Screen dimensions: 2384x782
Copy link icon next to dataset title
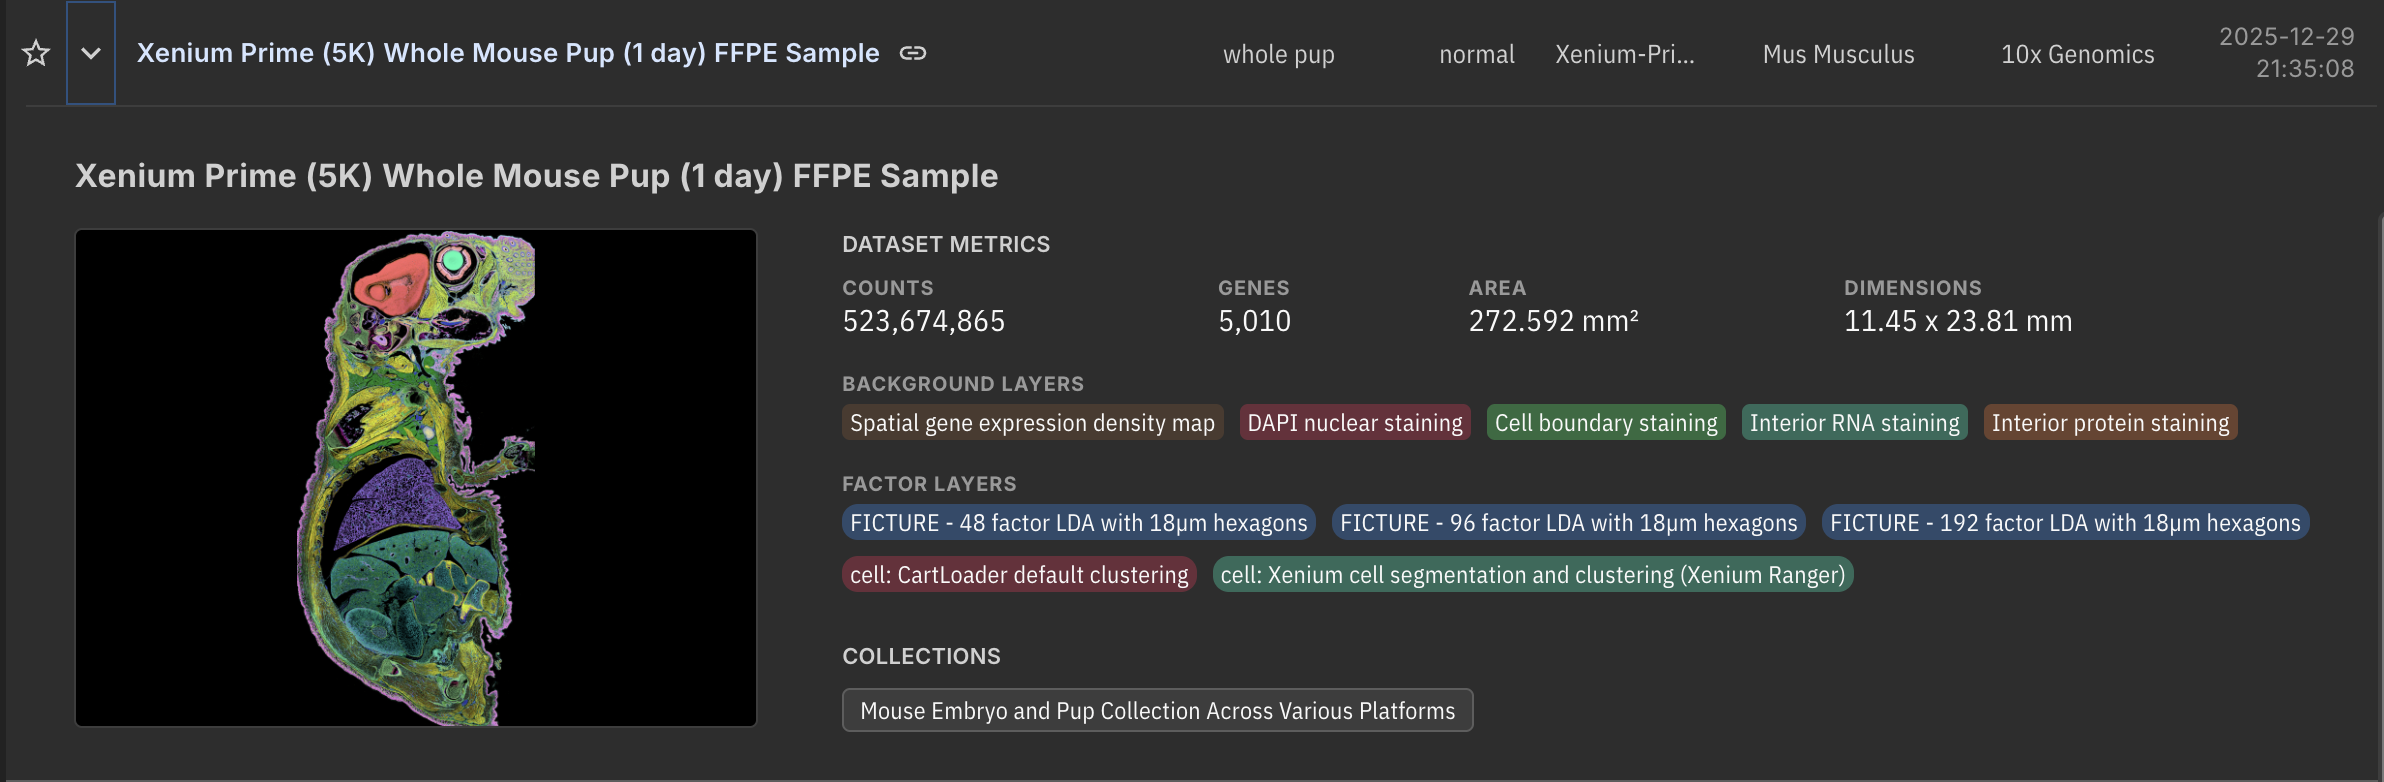(x=913, y=53)
